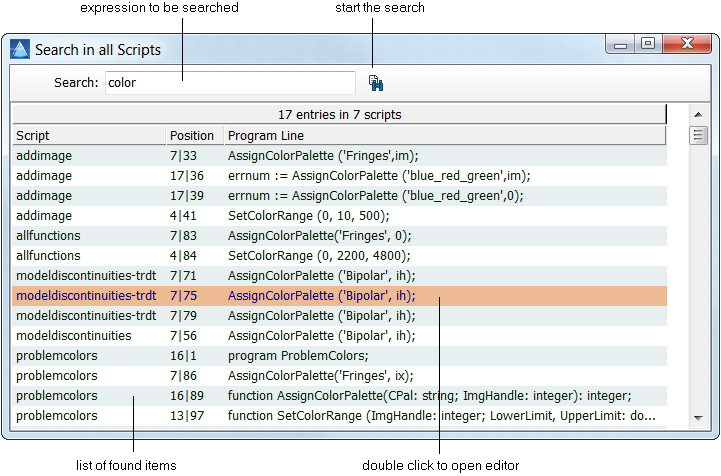The image size is (721, 476).
Task: Click the results list scrollbar thumb
Action: pos(698,135)
